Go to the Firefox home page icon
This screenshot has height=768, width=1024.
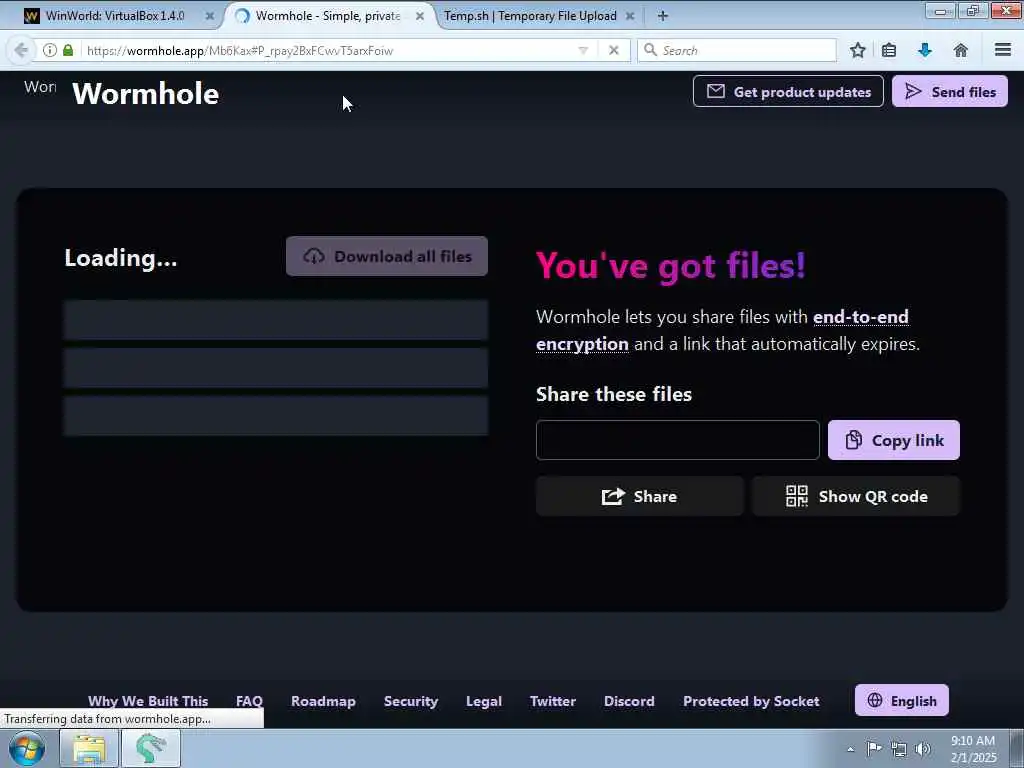961,50
